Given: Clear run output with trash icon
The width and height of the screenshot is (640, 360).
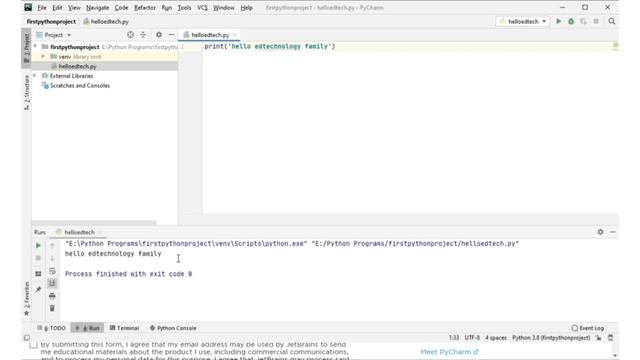Looking at the screenshot, I should pos(52,308).
